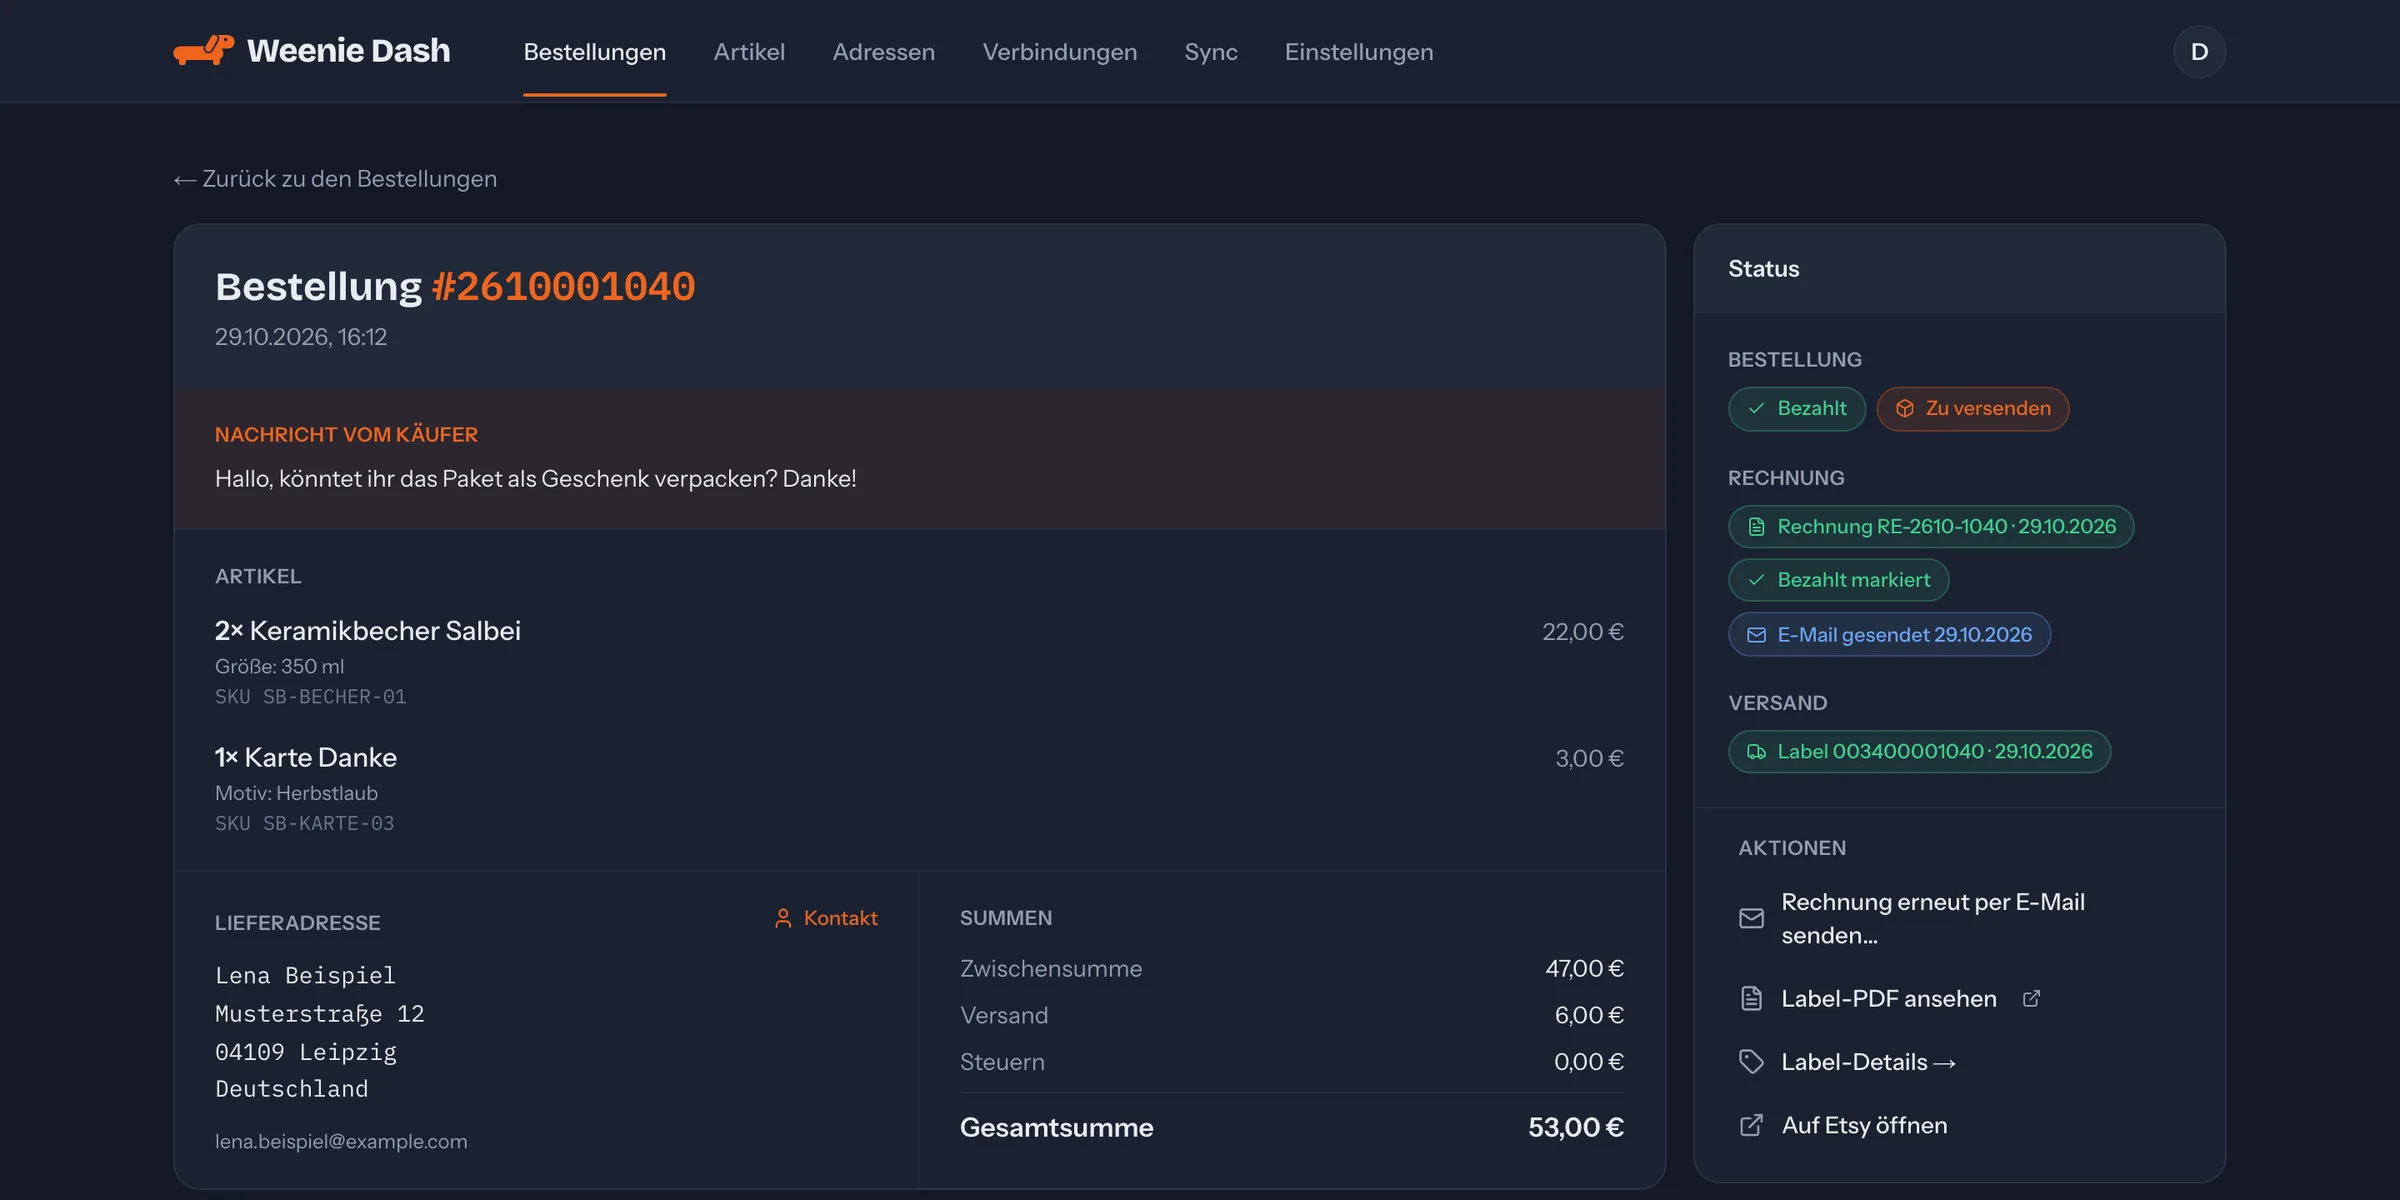Image resolution: width=2400 pixels, height=1200 pixels.
Task: Click the Label 003400001040 badge text
Action: [x=1934, y=752]
